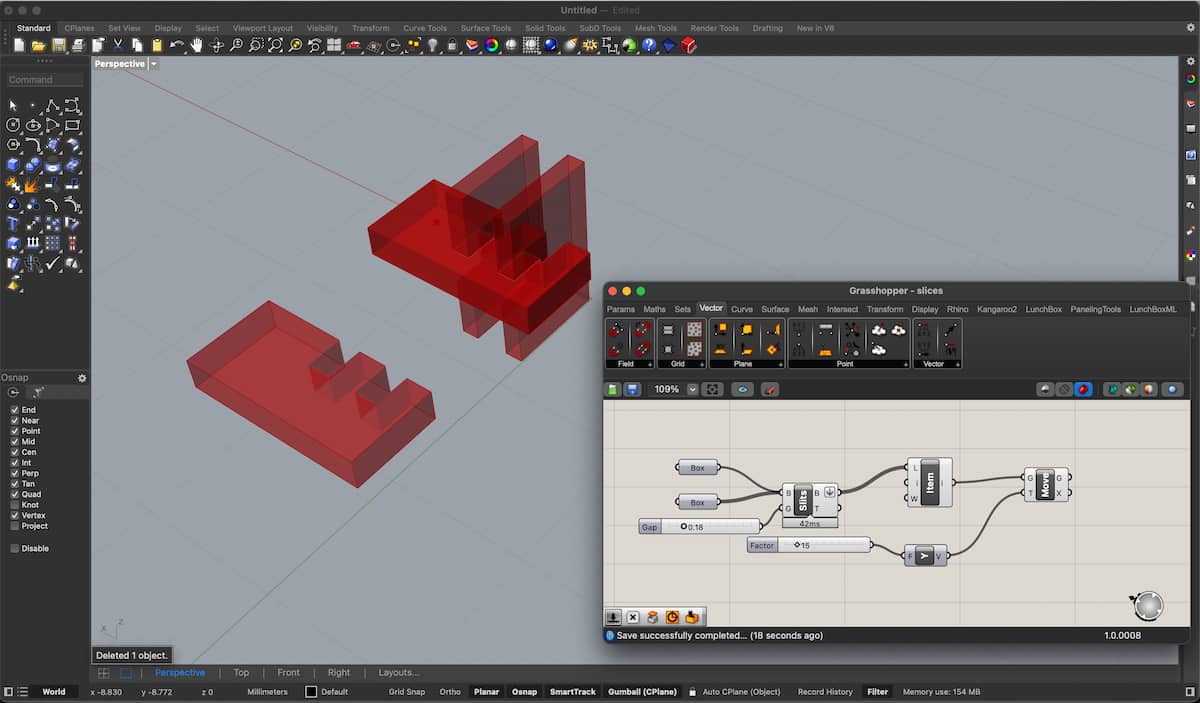
Task: Click Zoom Extents icon in Grasshopper canvas toolbar
Action: [712, 389]
